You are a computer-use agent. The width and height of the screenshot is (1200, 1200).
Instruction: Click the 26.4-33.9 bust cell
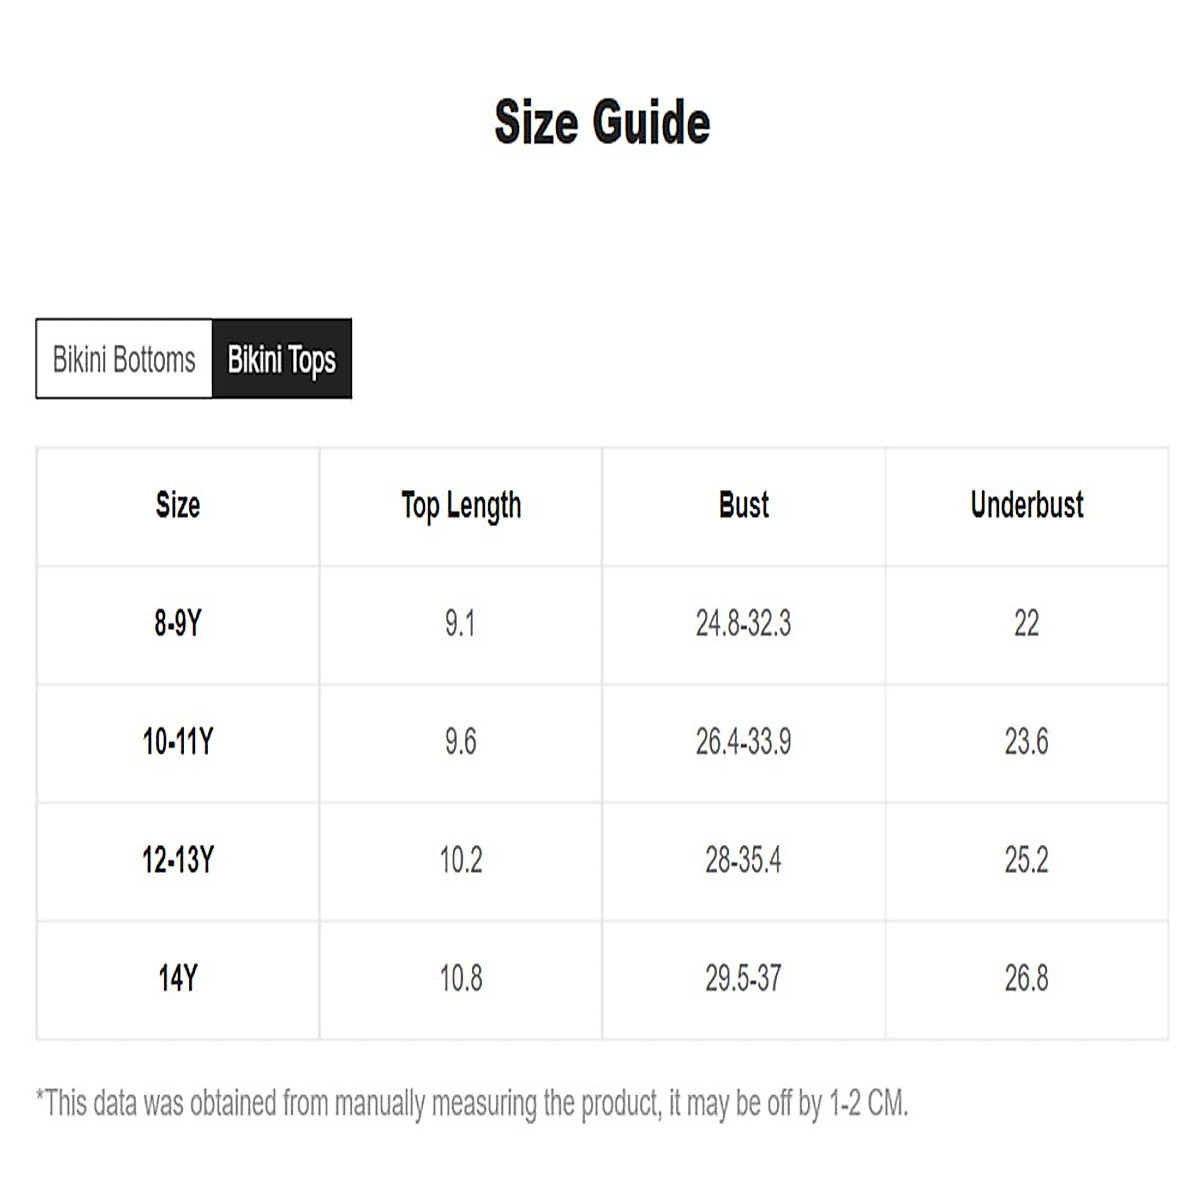743,742
